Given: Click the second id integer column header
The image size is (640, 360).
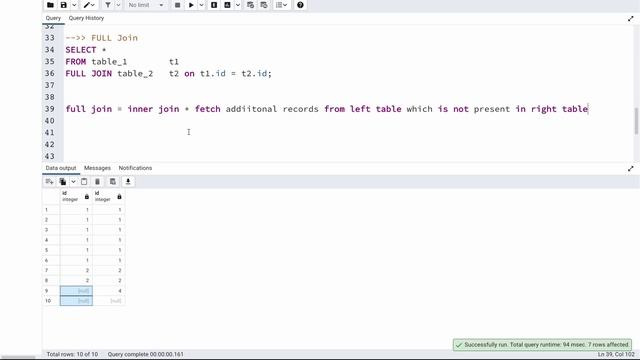Looking at the screenshot, I should coord(109,196).
